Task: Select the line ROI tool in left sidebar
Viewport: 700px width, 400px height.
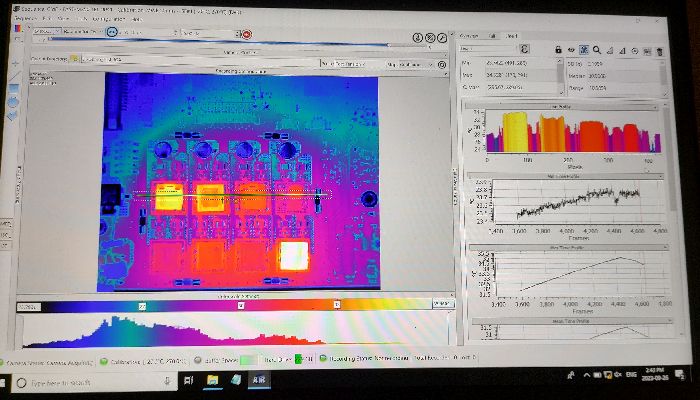Action: click(13, 76)
